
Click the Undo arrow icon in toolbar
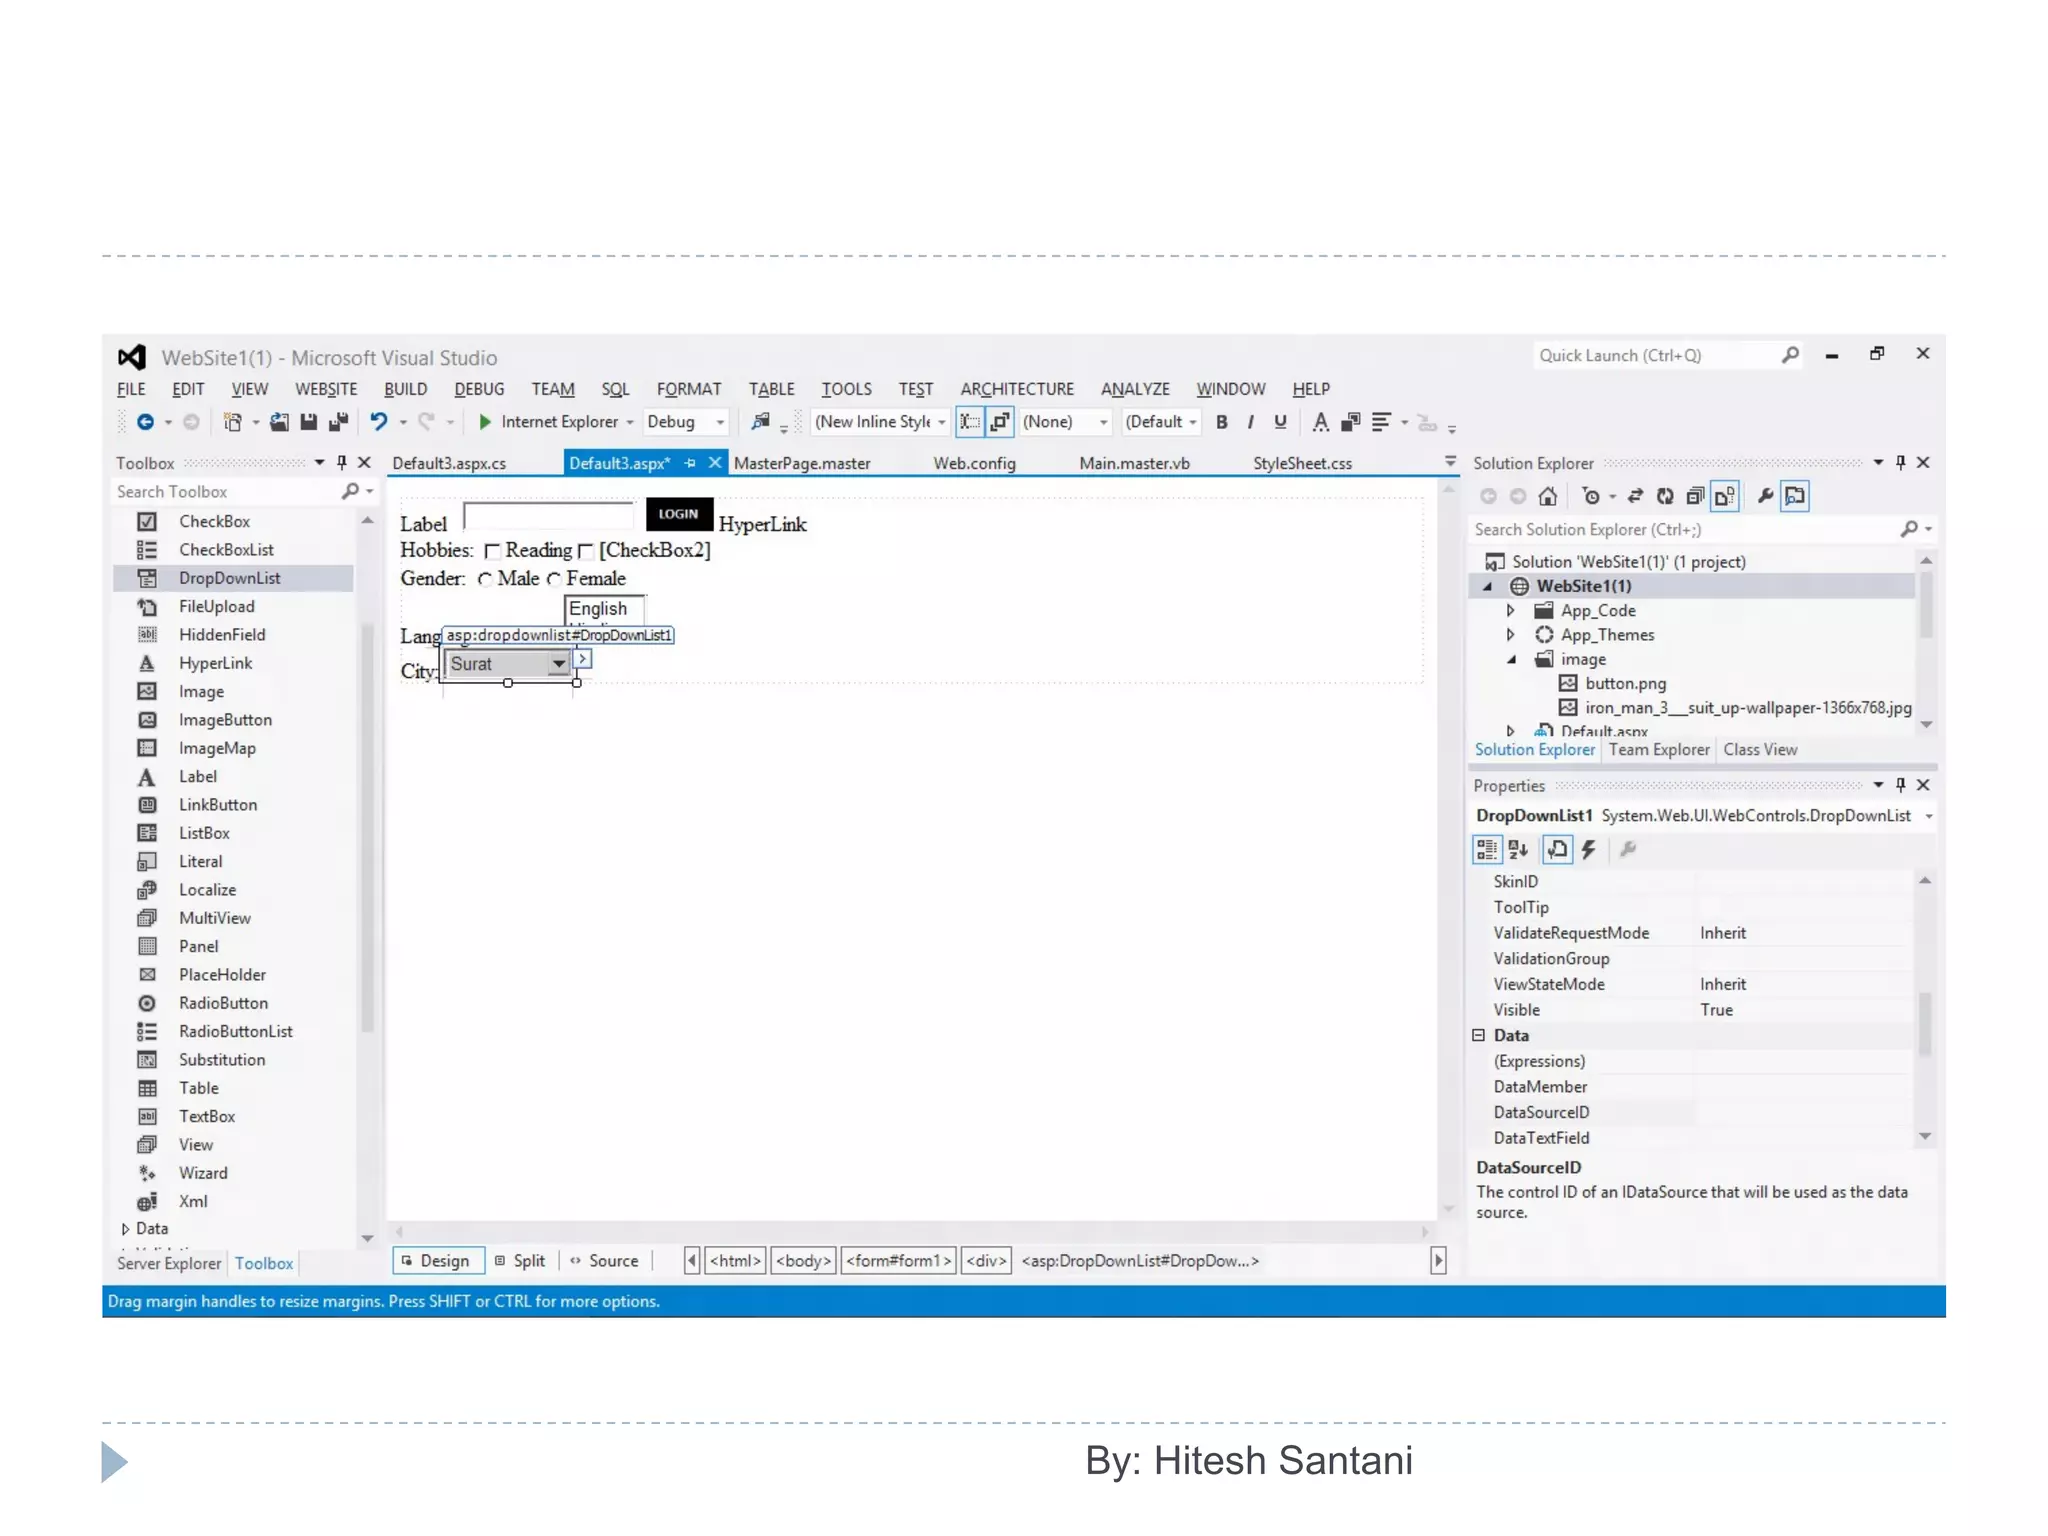[x=379, y=422]
